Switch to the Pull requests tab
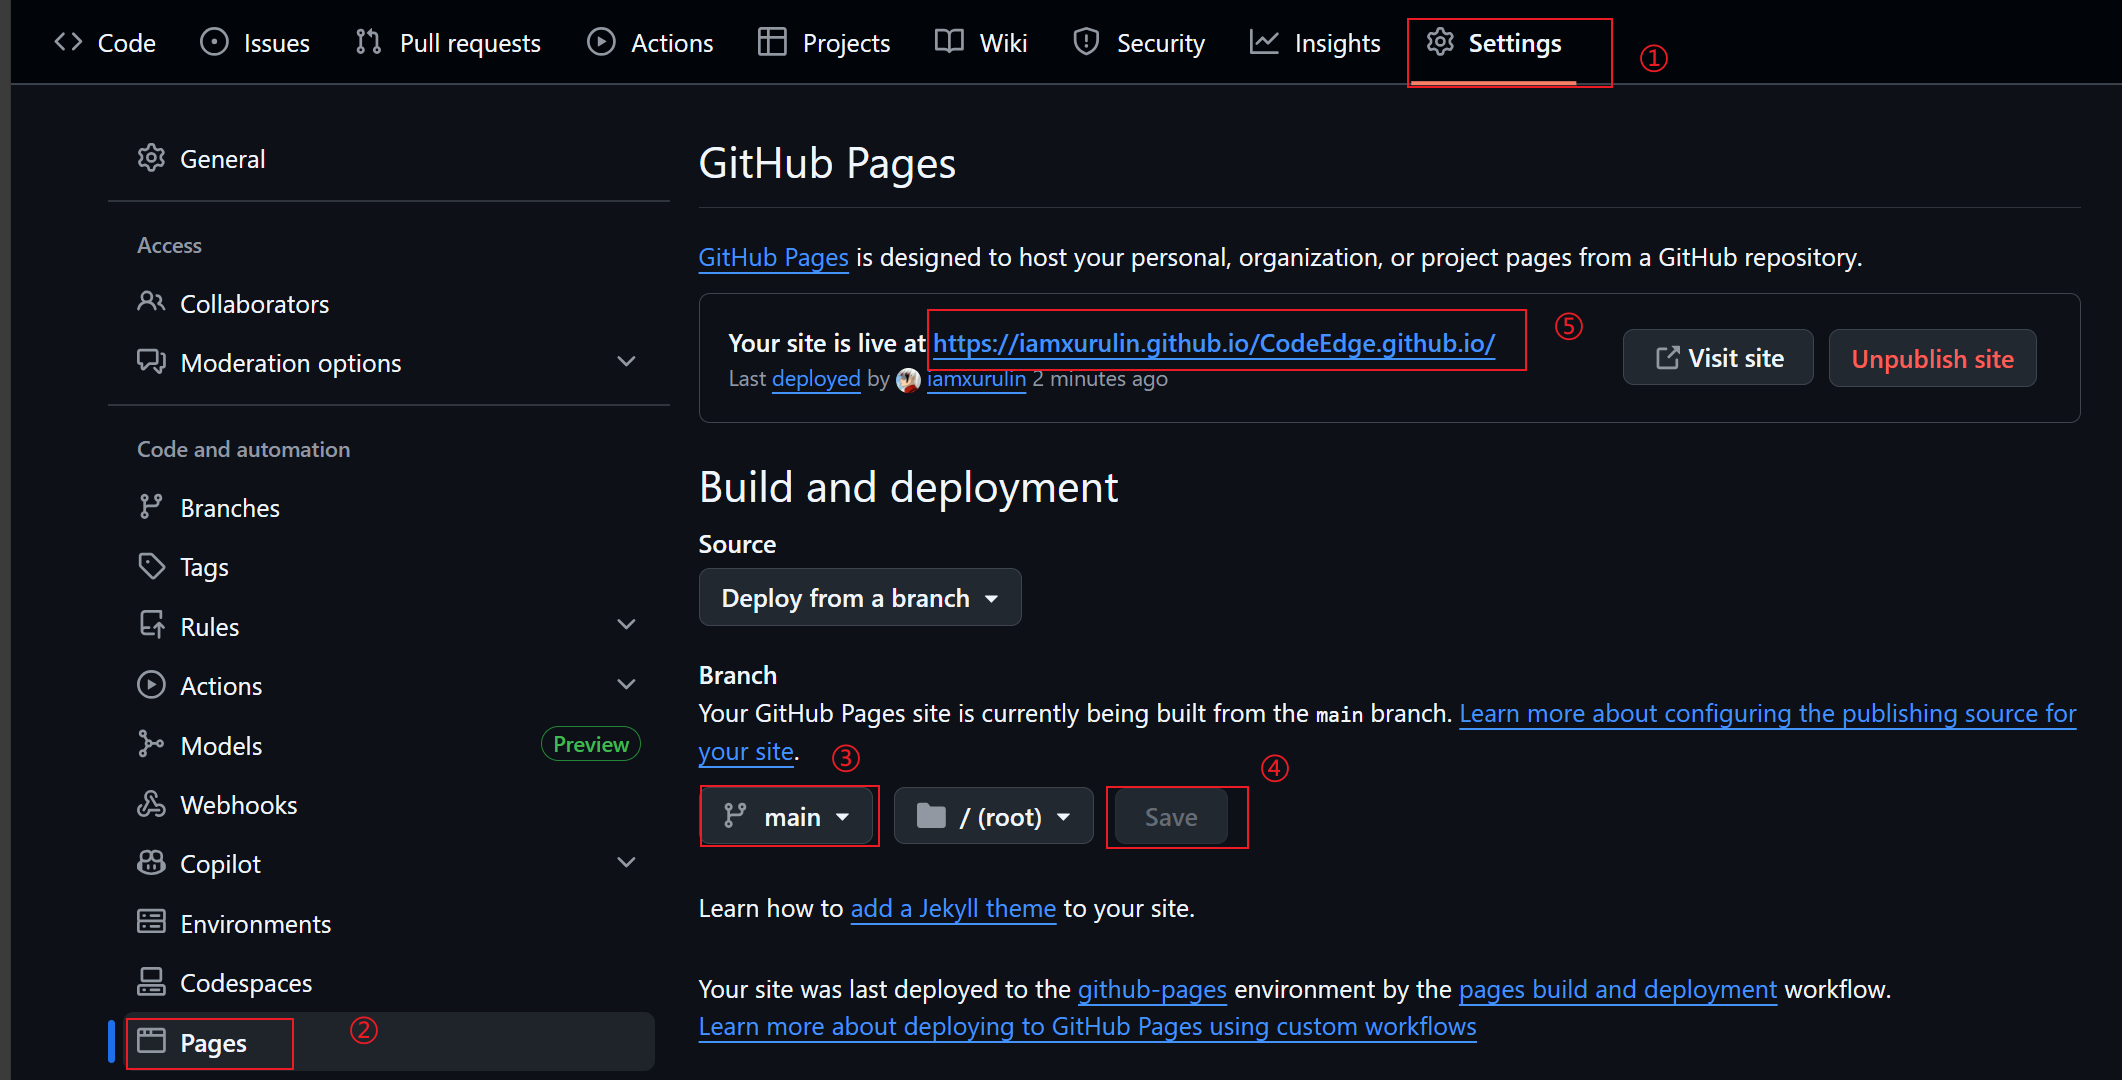 coord(449,43)
